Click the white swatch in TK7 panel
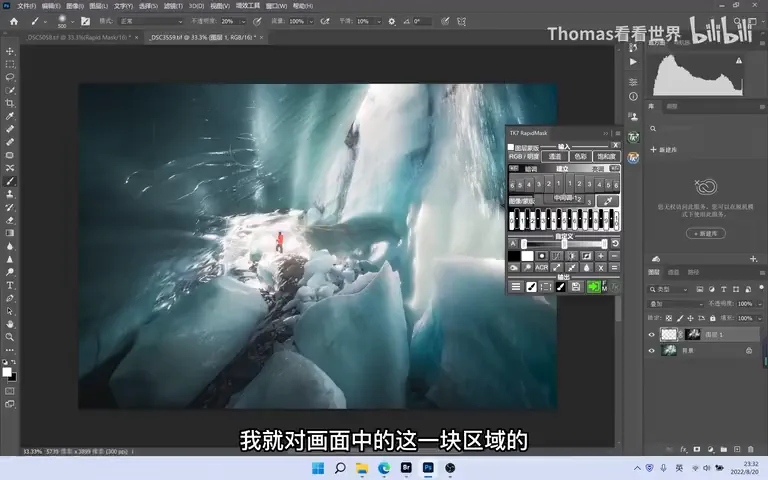Screen dimensions: 768x480 (527, 256)
